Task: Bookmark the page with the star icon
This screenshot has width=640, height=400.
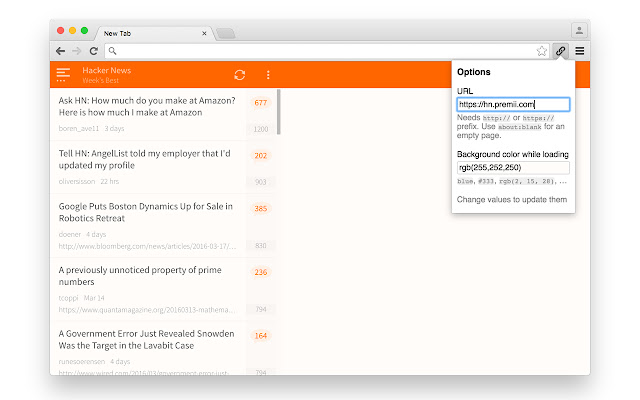Action: [x=542, y=51]
